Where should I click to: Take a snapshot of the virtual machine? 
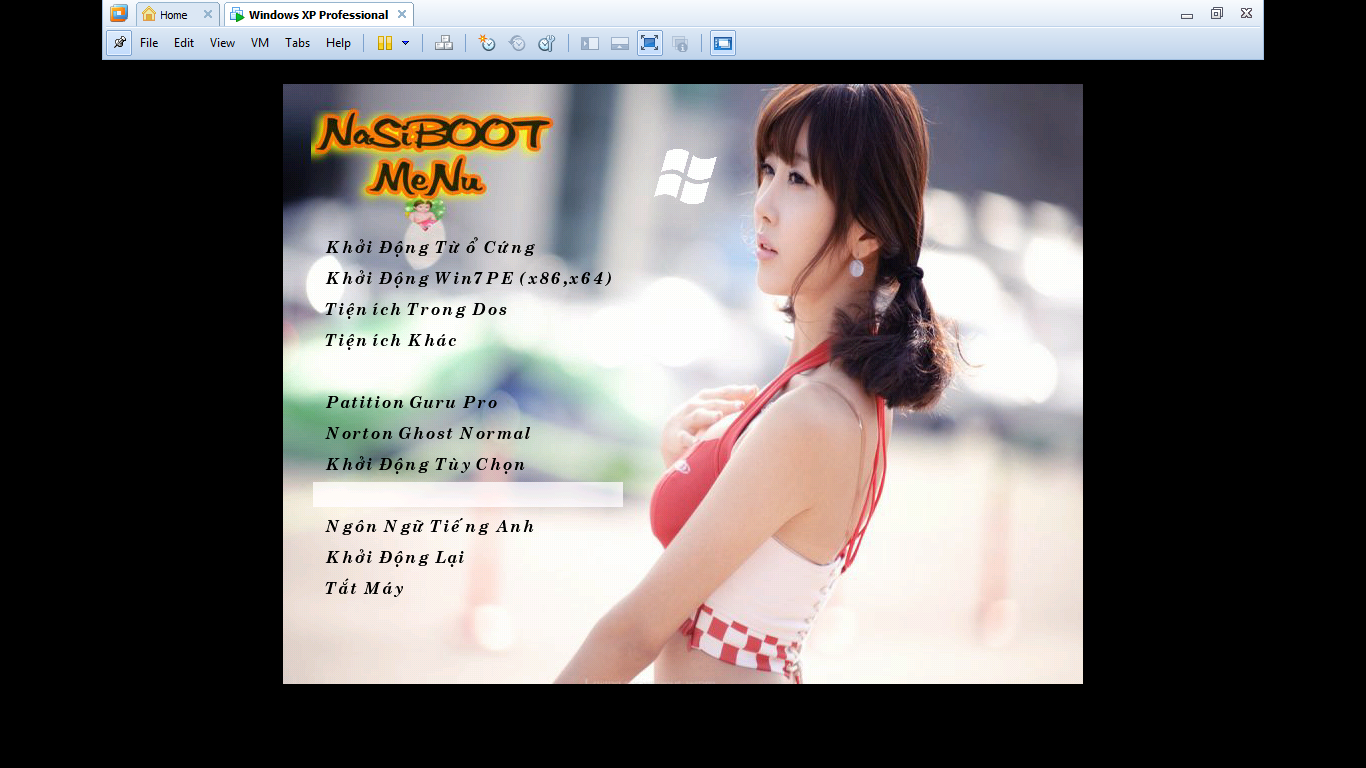click(487, 43)
